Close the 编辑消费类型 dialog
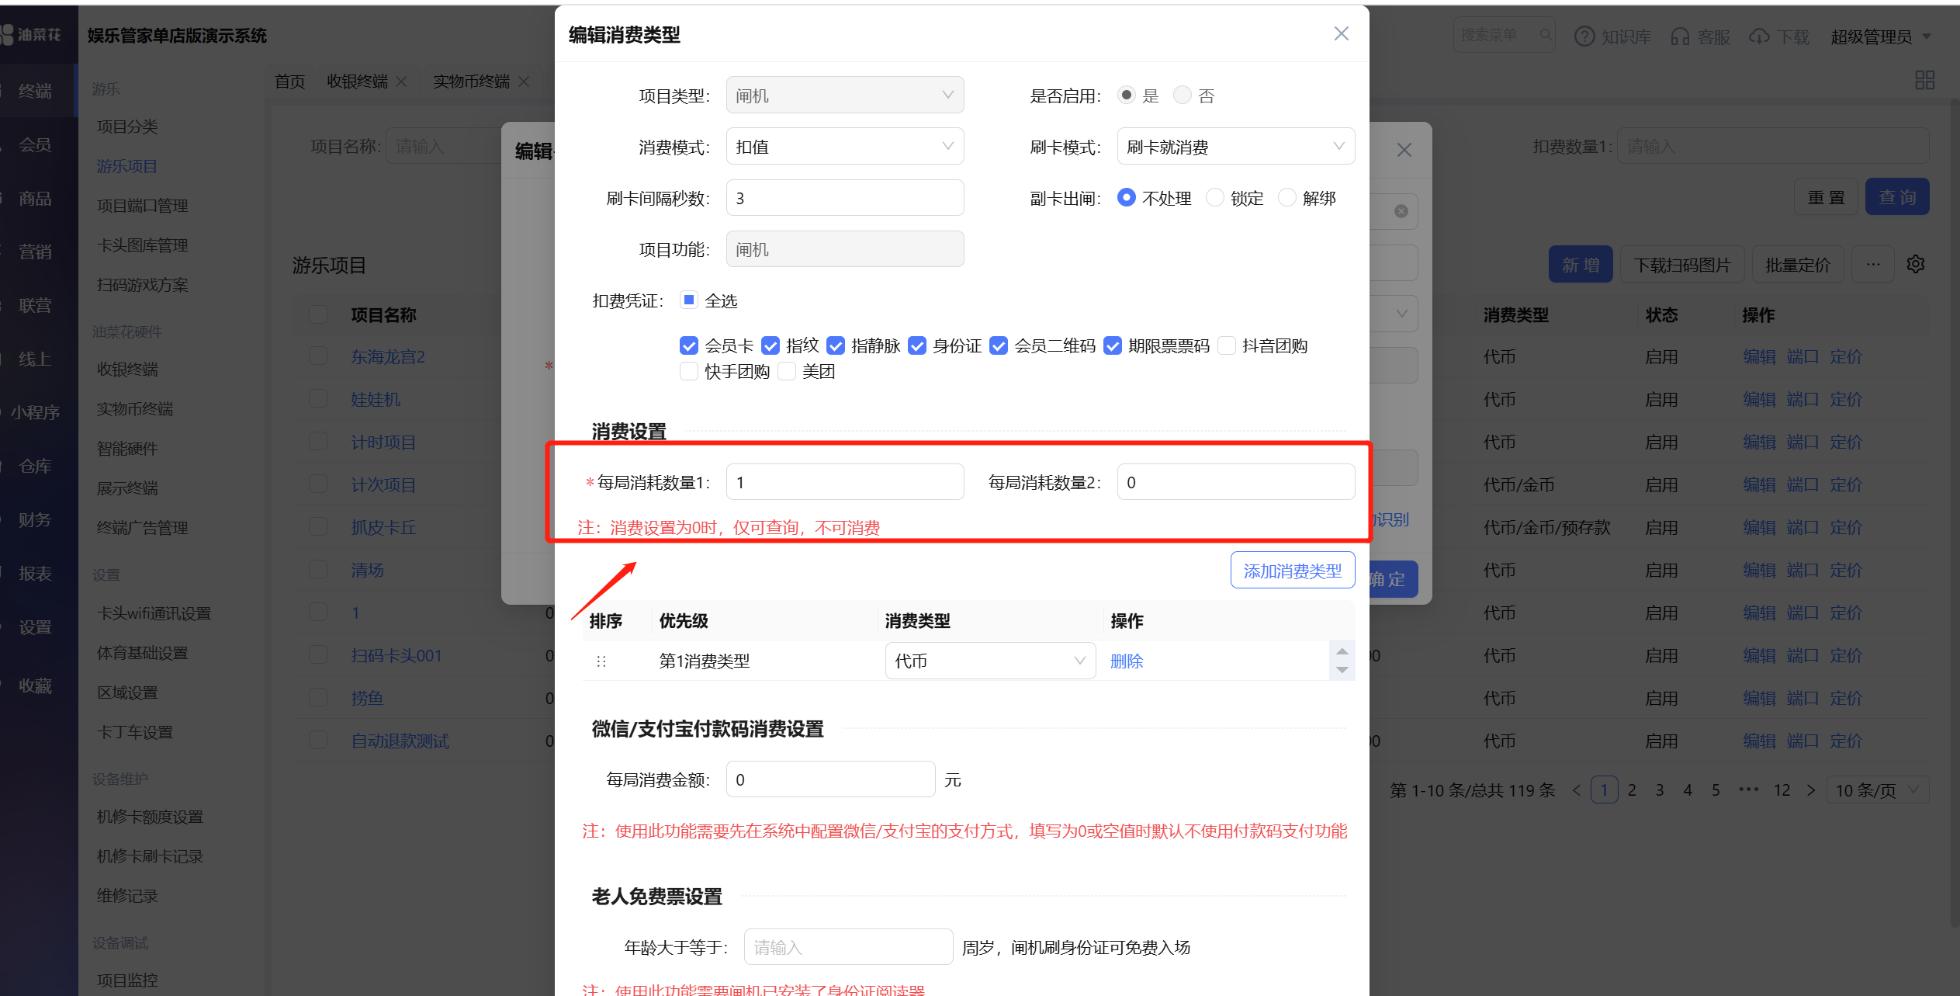The width and height of the screenshot is (1960, 996). pos(1341,34)
